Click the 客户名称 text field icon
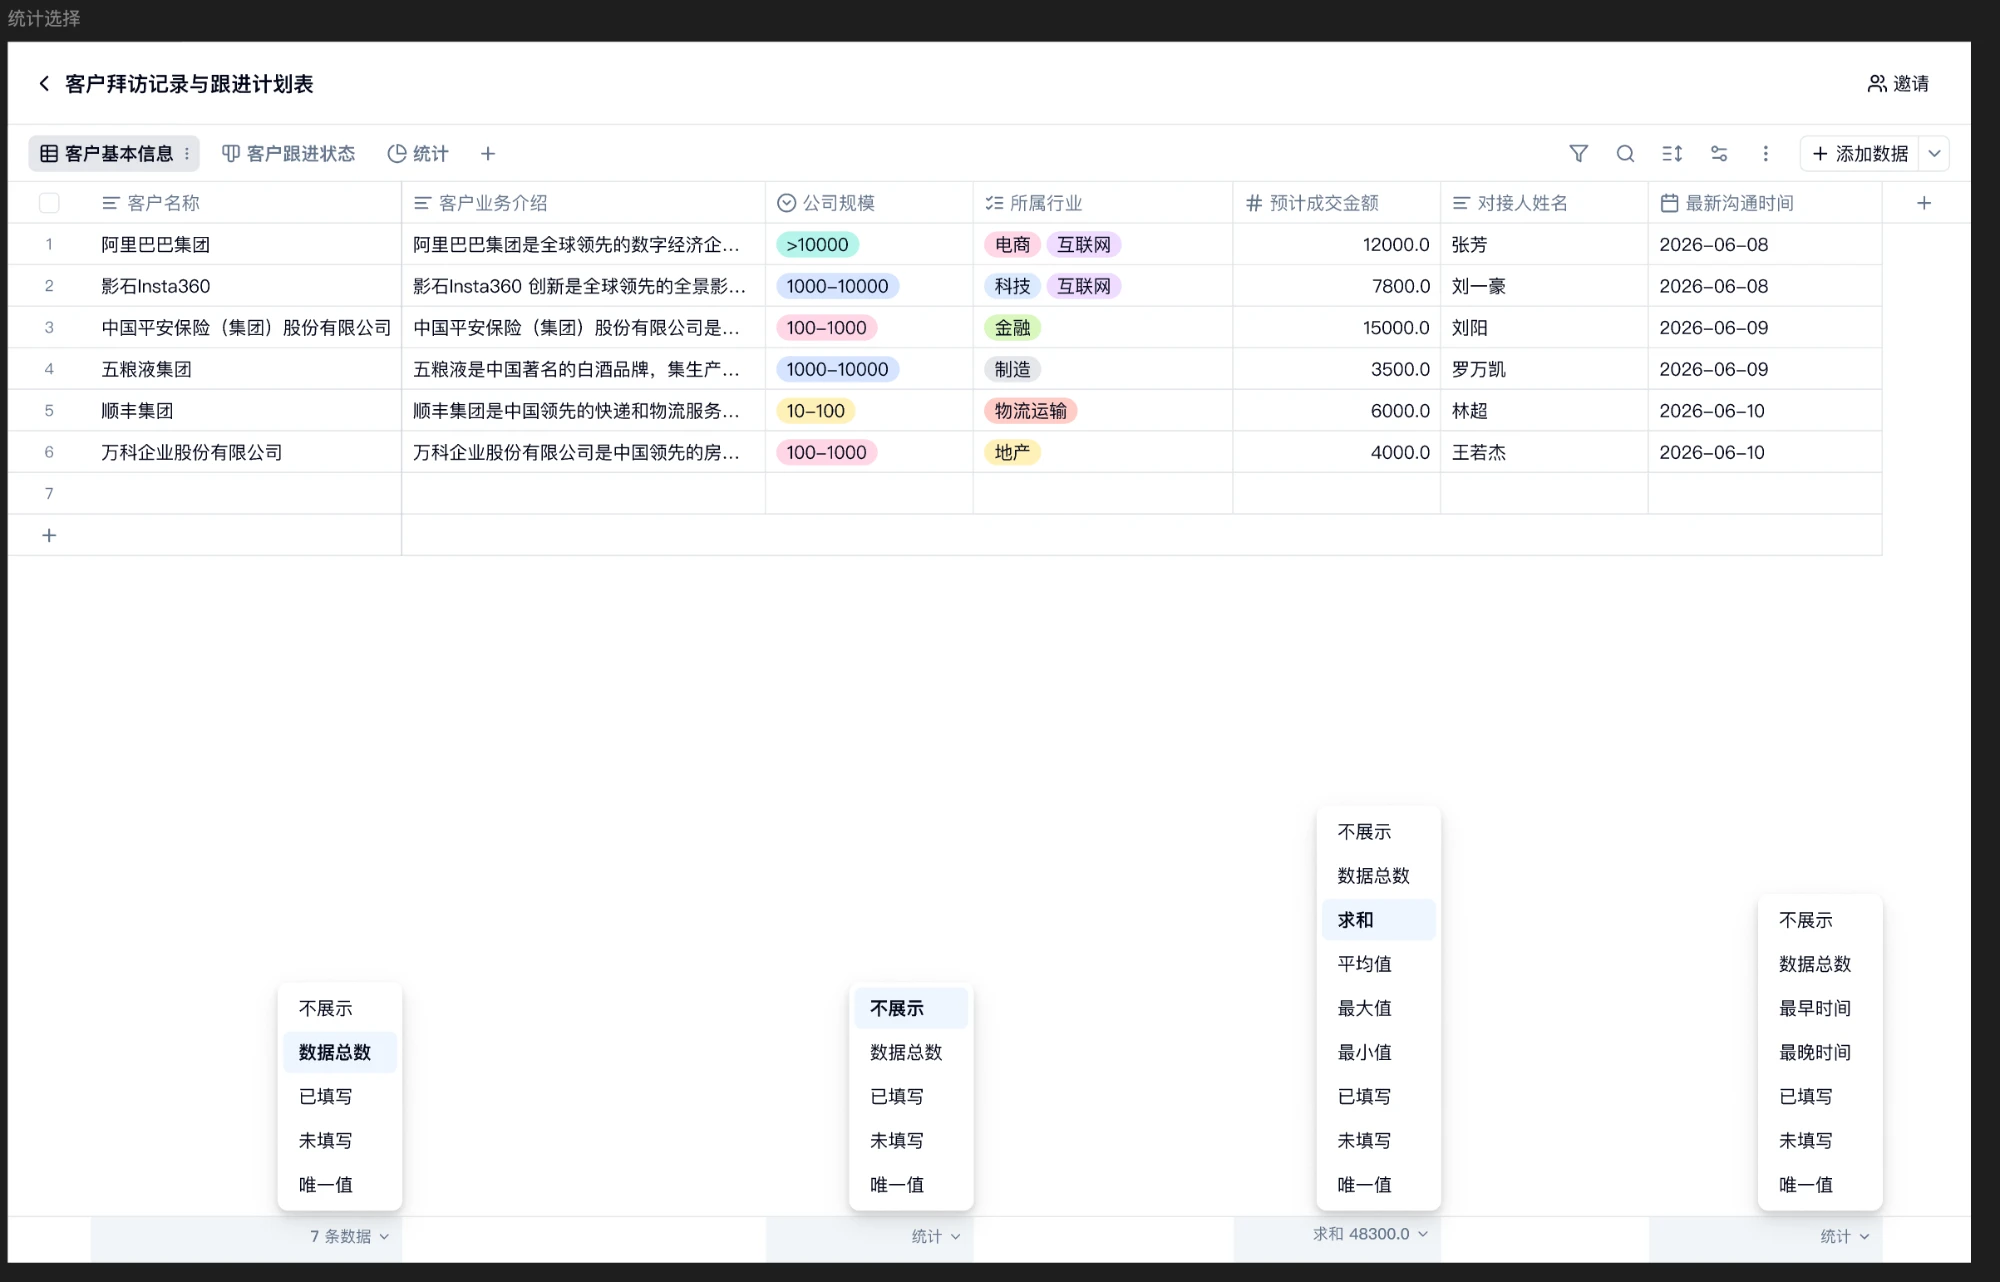 click(111, 203)
